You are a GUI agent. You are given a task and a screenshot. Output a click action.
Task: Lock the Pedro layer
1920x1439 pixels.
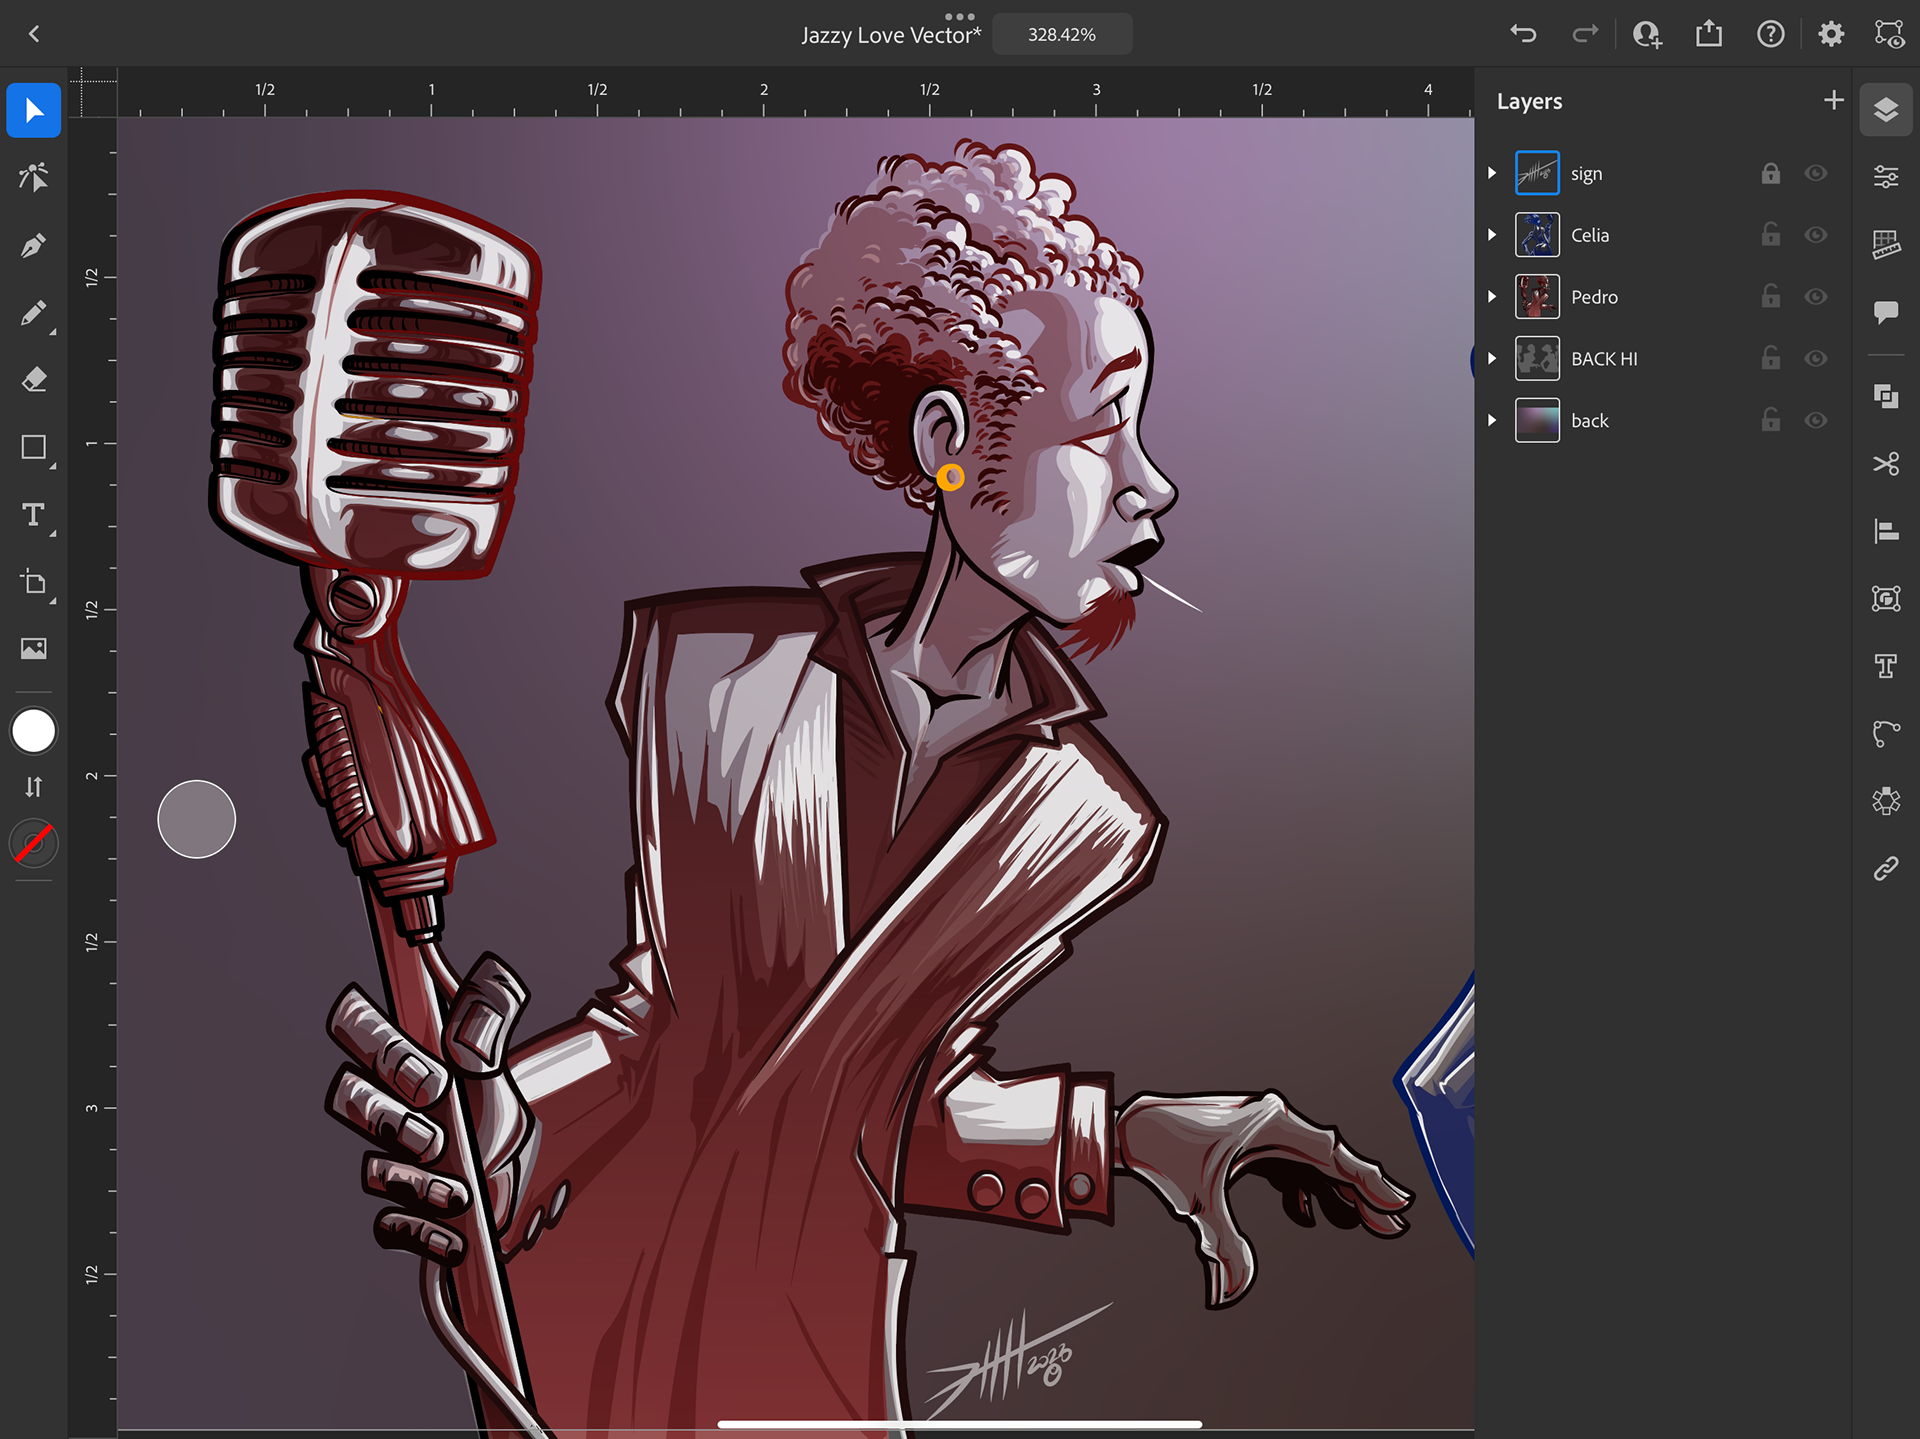point(1770,297)
